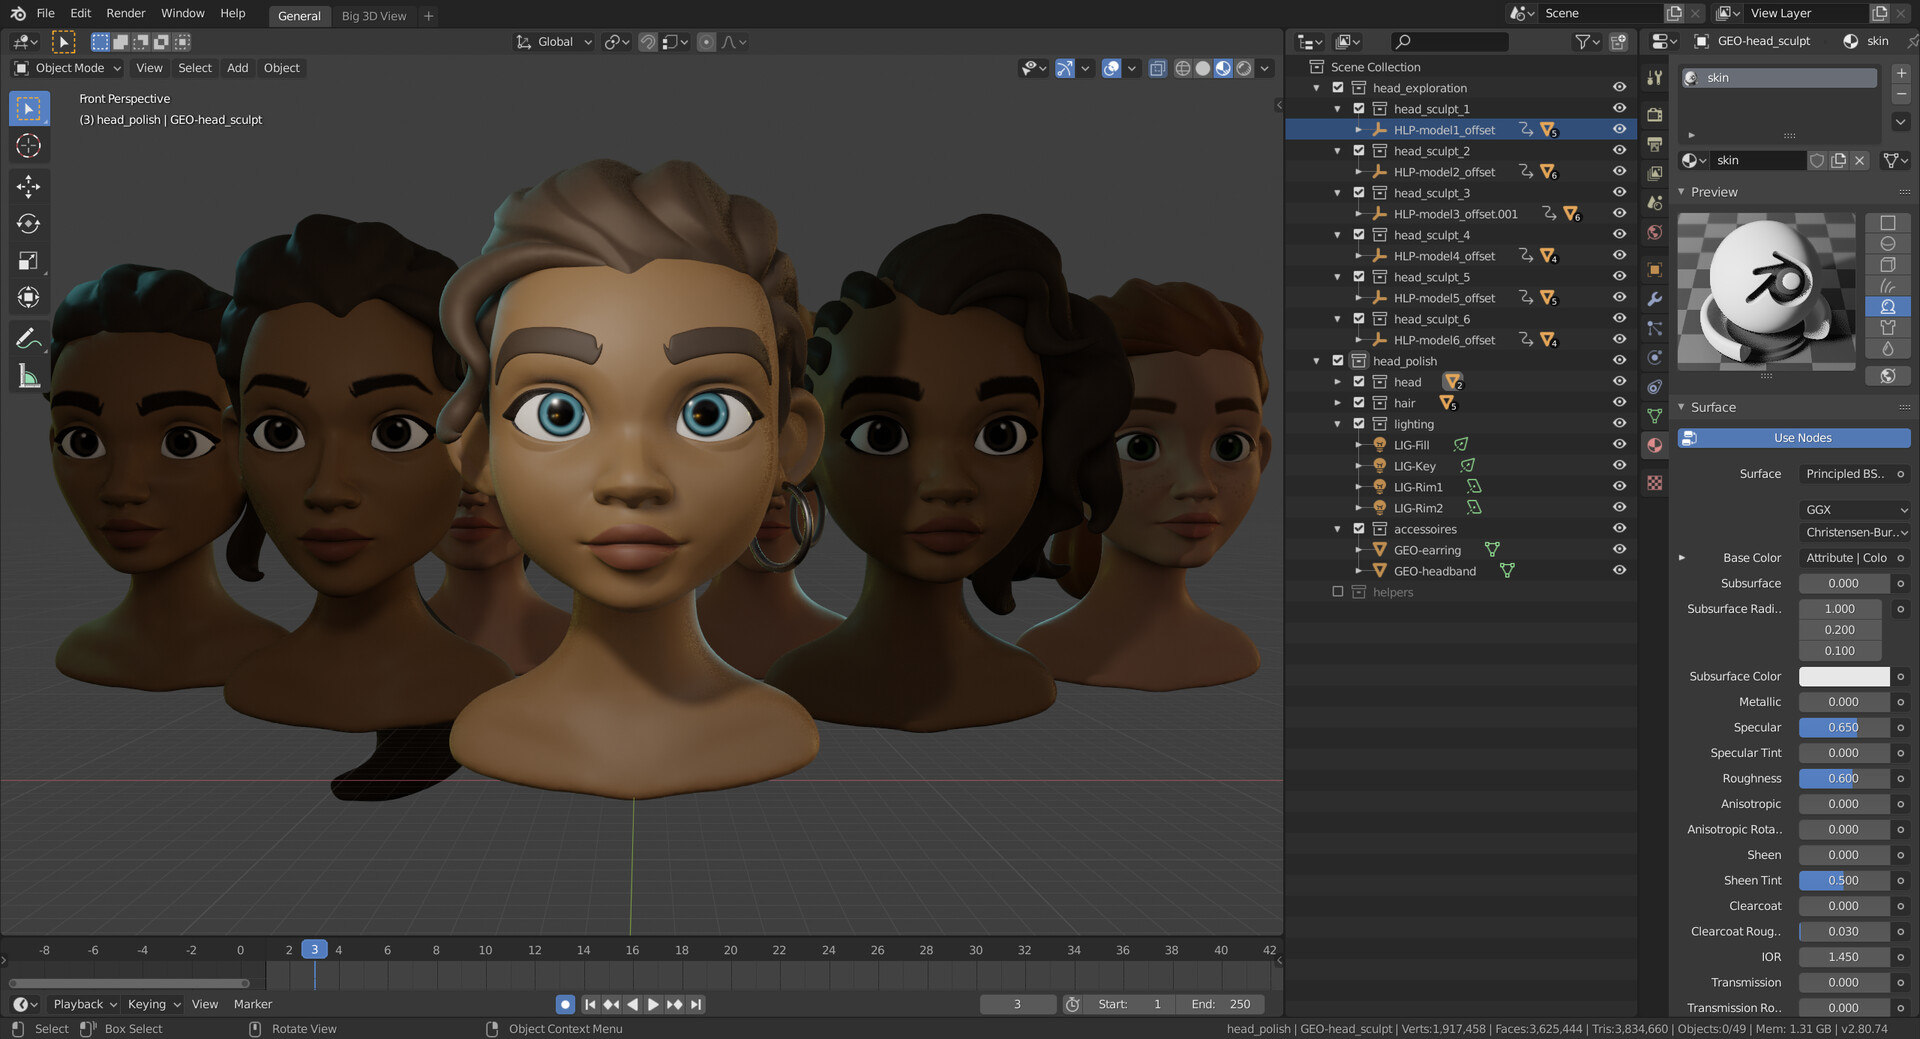Viewport: 1920px width, 1039px height.
Task: Jump to the timeline end frame
Action: point(697,1004)
